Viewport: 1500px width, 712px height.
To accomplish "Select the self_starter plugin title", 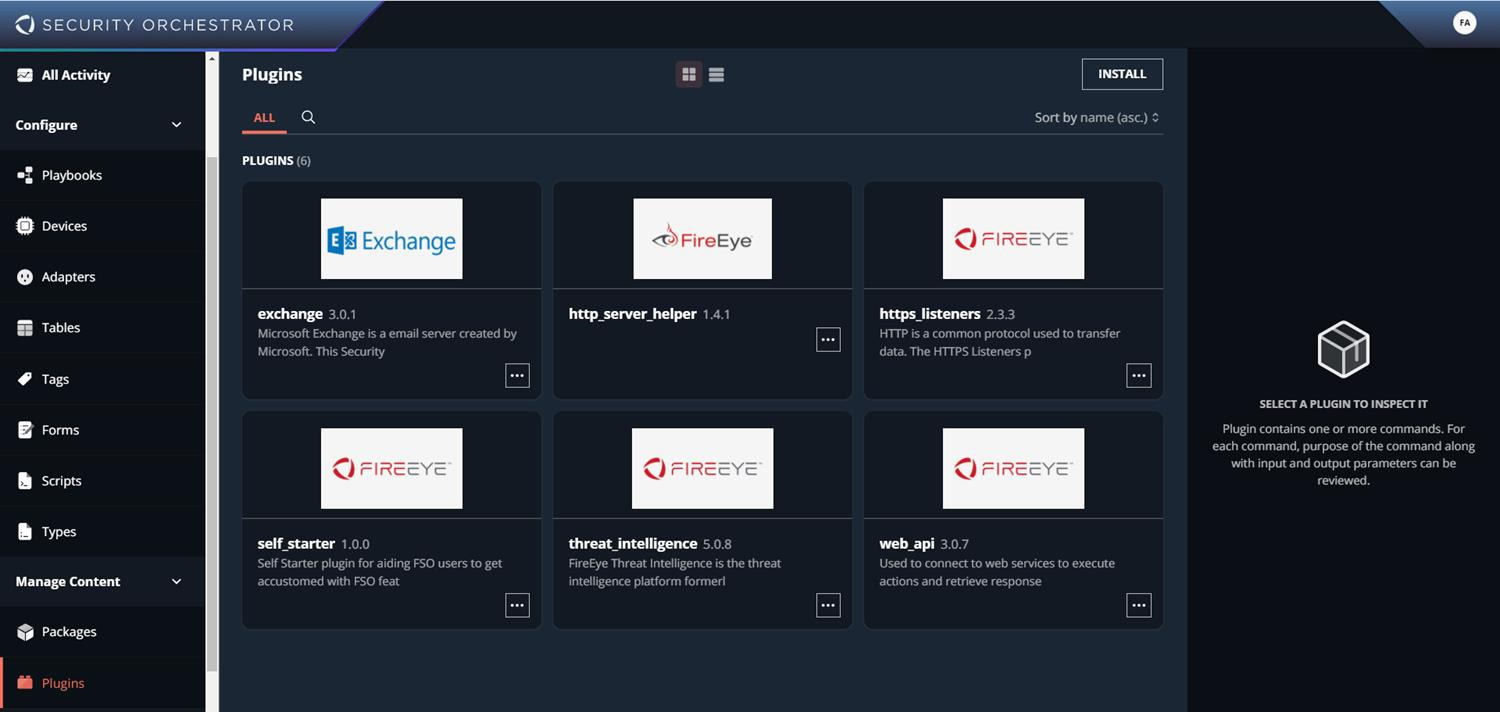I will pos(296,544).
